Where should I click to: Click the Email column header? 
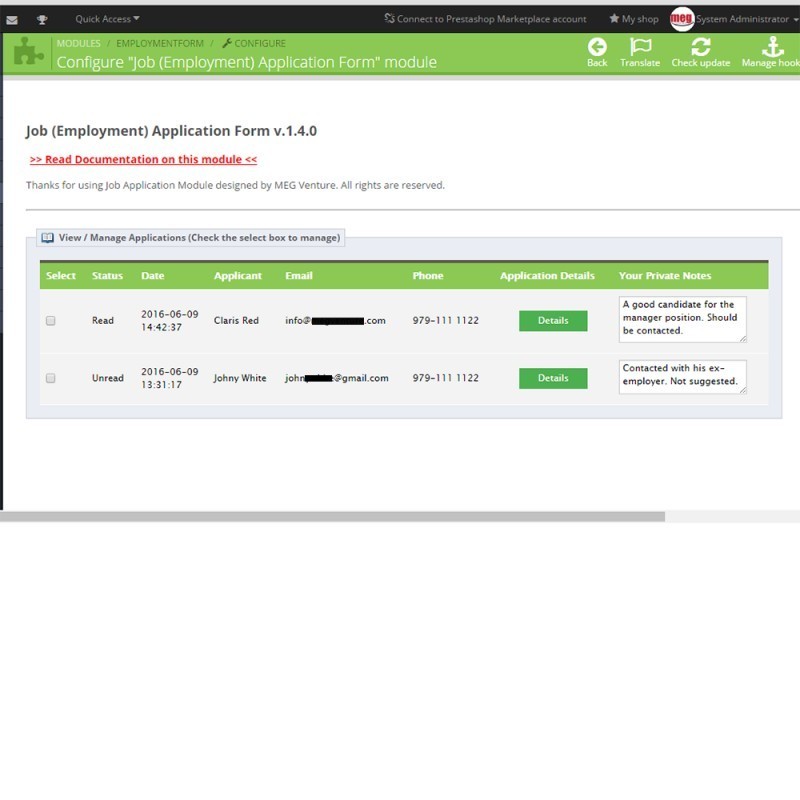tap(298, 276)
